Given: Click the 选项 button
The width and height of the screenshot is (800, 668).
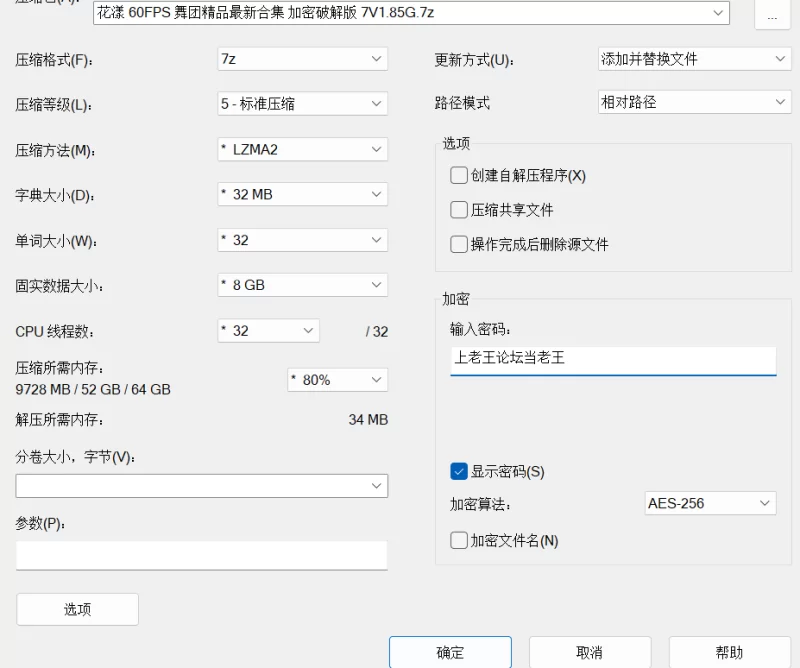Looking at the screenshot, I should 78,609.
